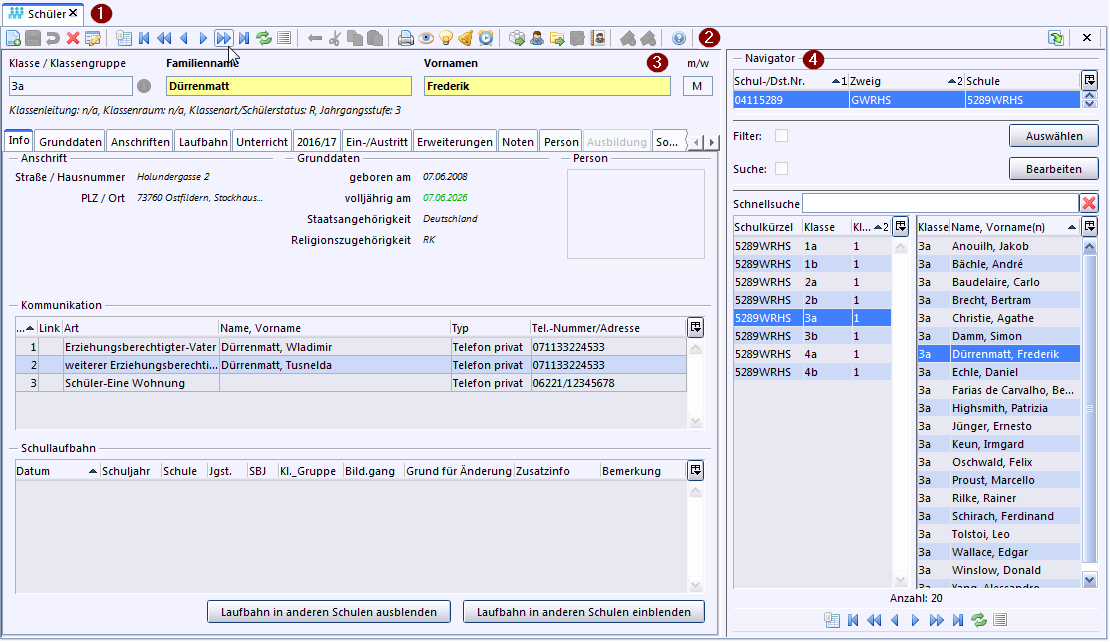Click the red delete record icon
Viewport: 1110px width, 642px height.
coord(73,39)
